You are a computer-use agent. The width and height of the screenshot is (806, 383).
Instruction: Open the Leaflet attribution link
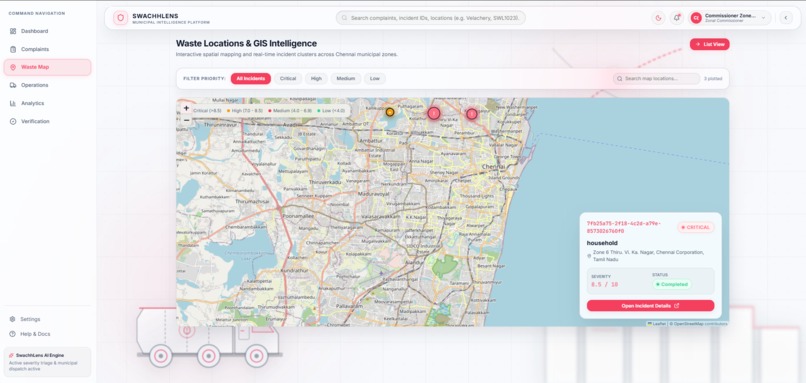[x=656, y=324]
